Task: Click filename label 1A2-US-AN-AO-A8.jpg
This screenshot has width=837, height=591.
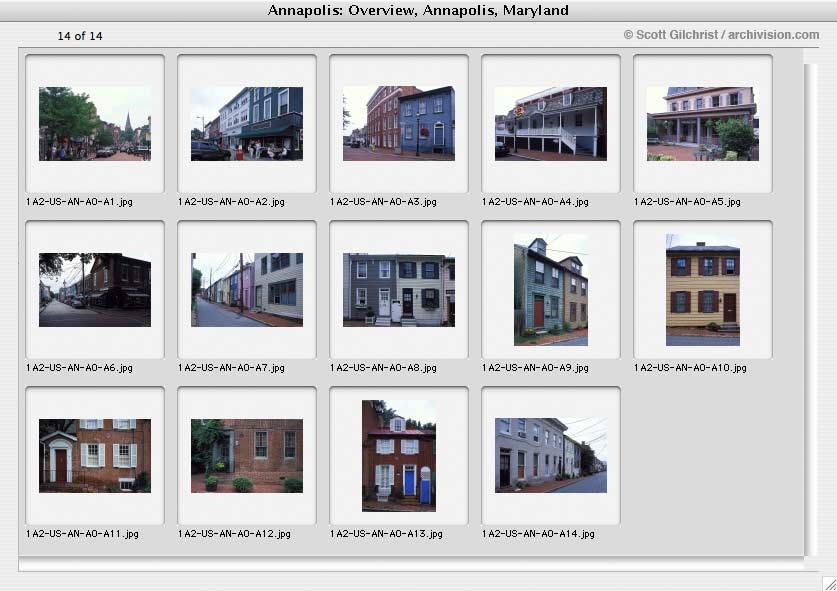Action: (x=383, y=368)
